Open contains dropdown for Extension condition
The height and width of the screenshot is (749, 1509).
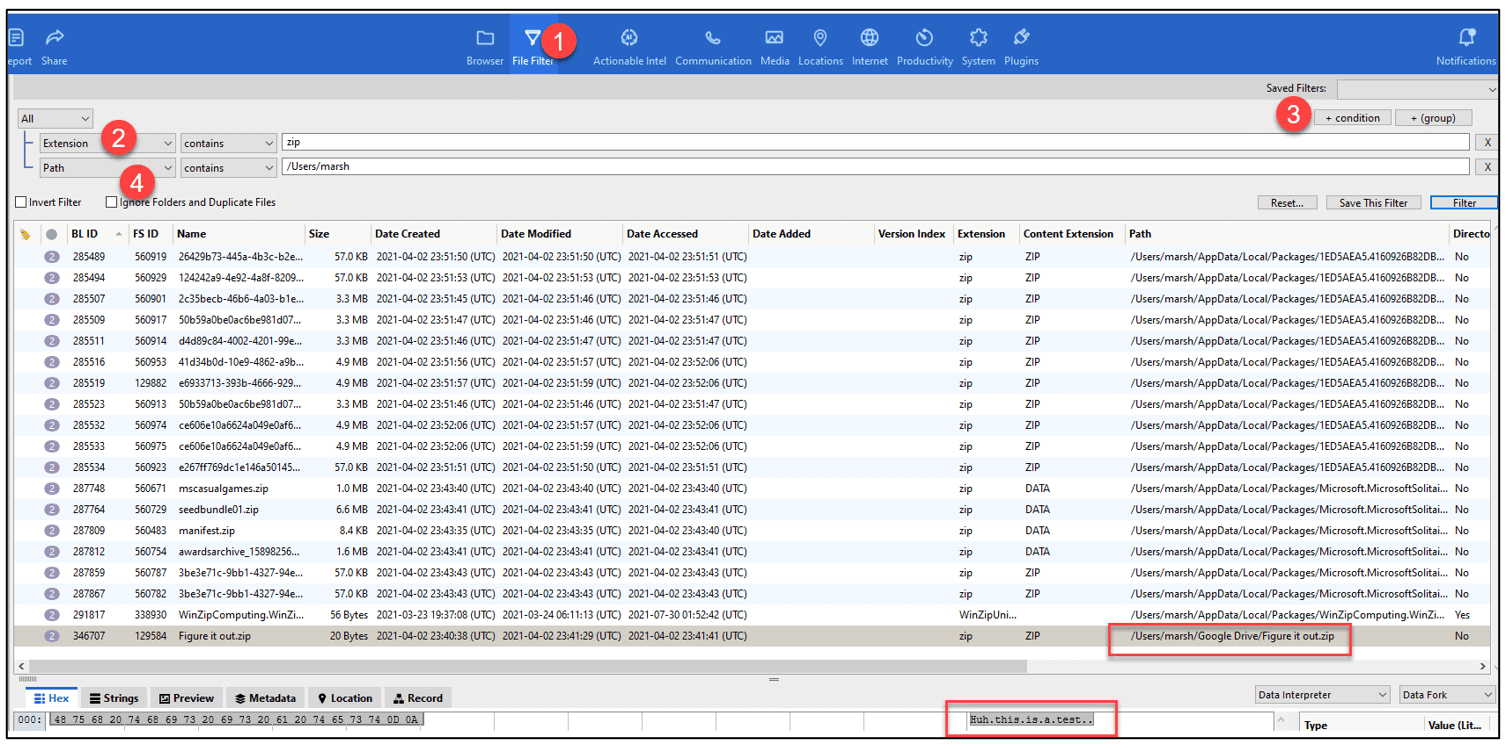click(x=228, y=144)
